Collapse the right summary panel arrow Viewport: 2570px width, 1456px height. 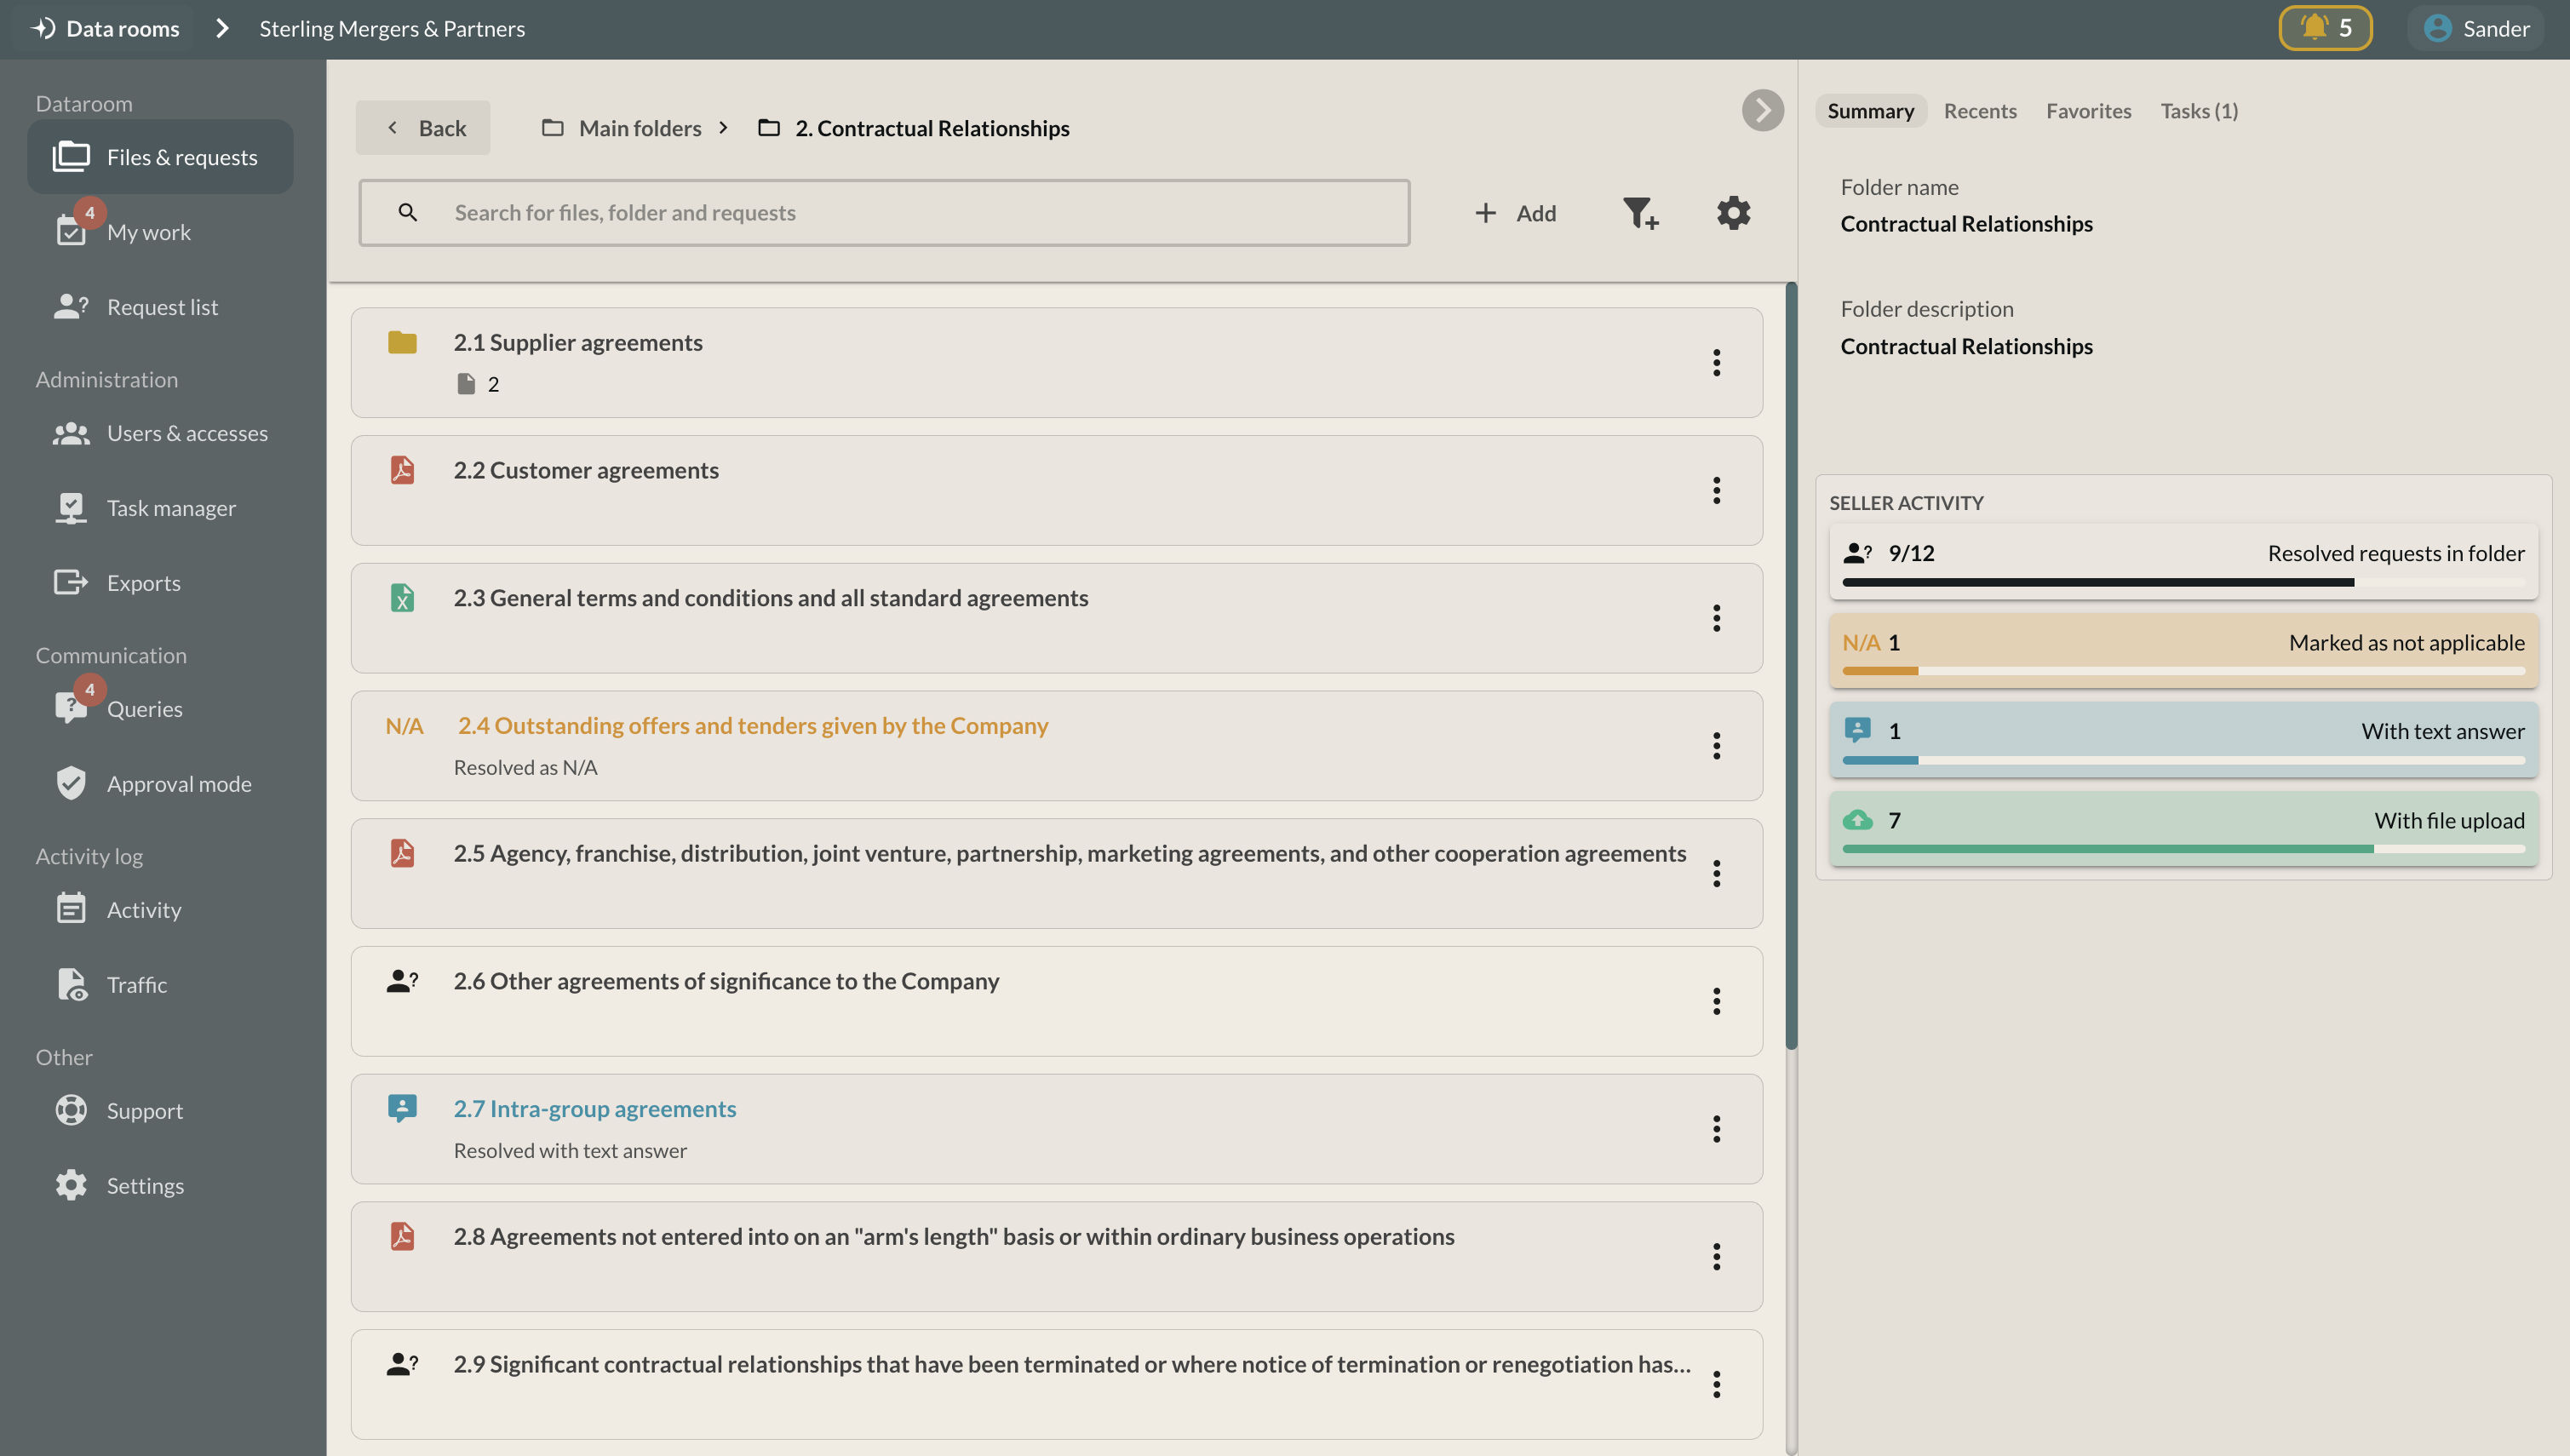click(1762, 110)
